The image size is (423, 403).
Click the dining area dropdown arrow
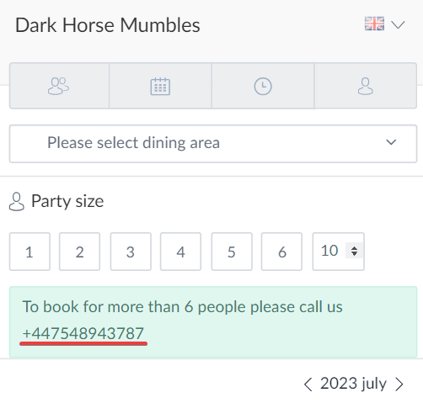[x=391, y=142]
